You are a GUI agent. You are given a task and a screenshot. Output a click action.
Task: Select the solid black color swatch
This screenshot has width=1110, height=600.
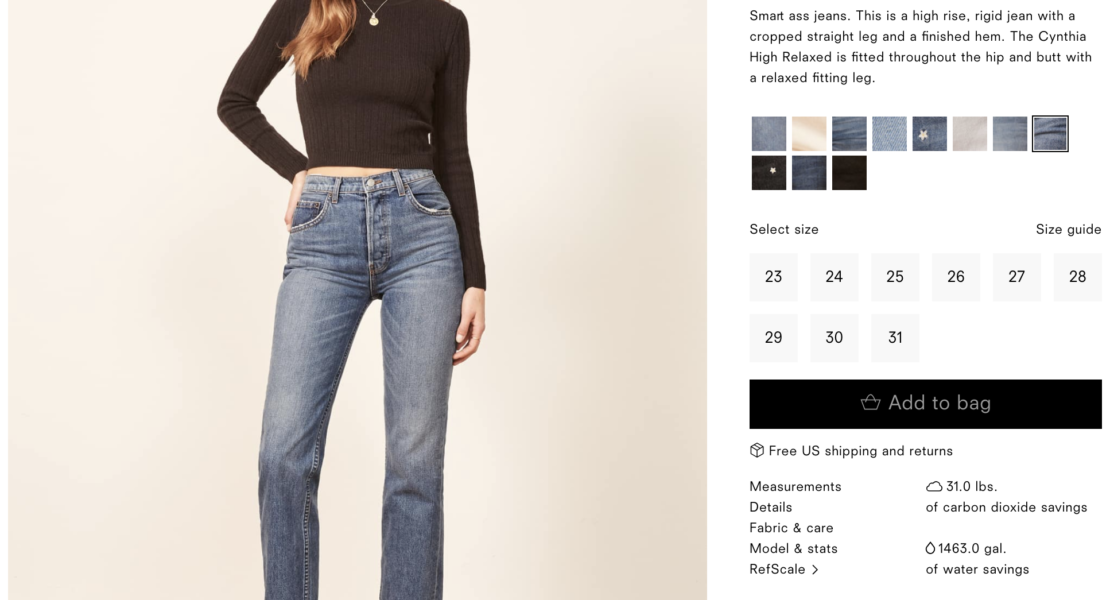(x=849, y=173)
